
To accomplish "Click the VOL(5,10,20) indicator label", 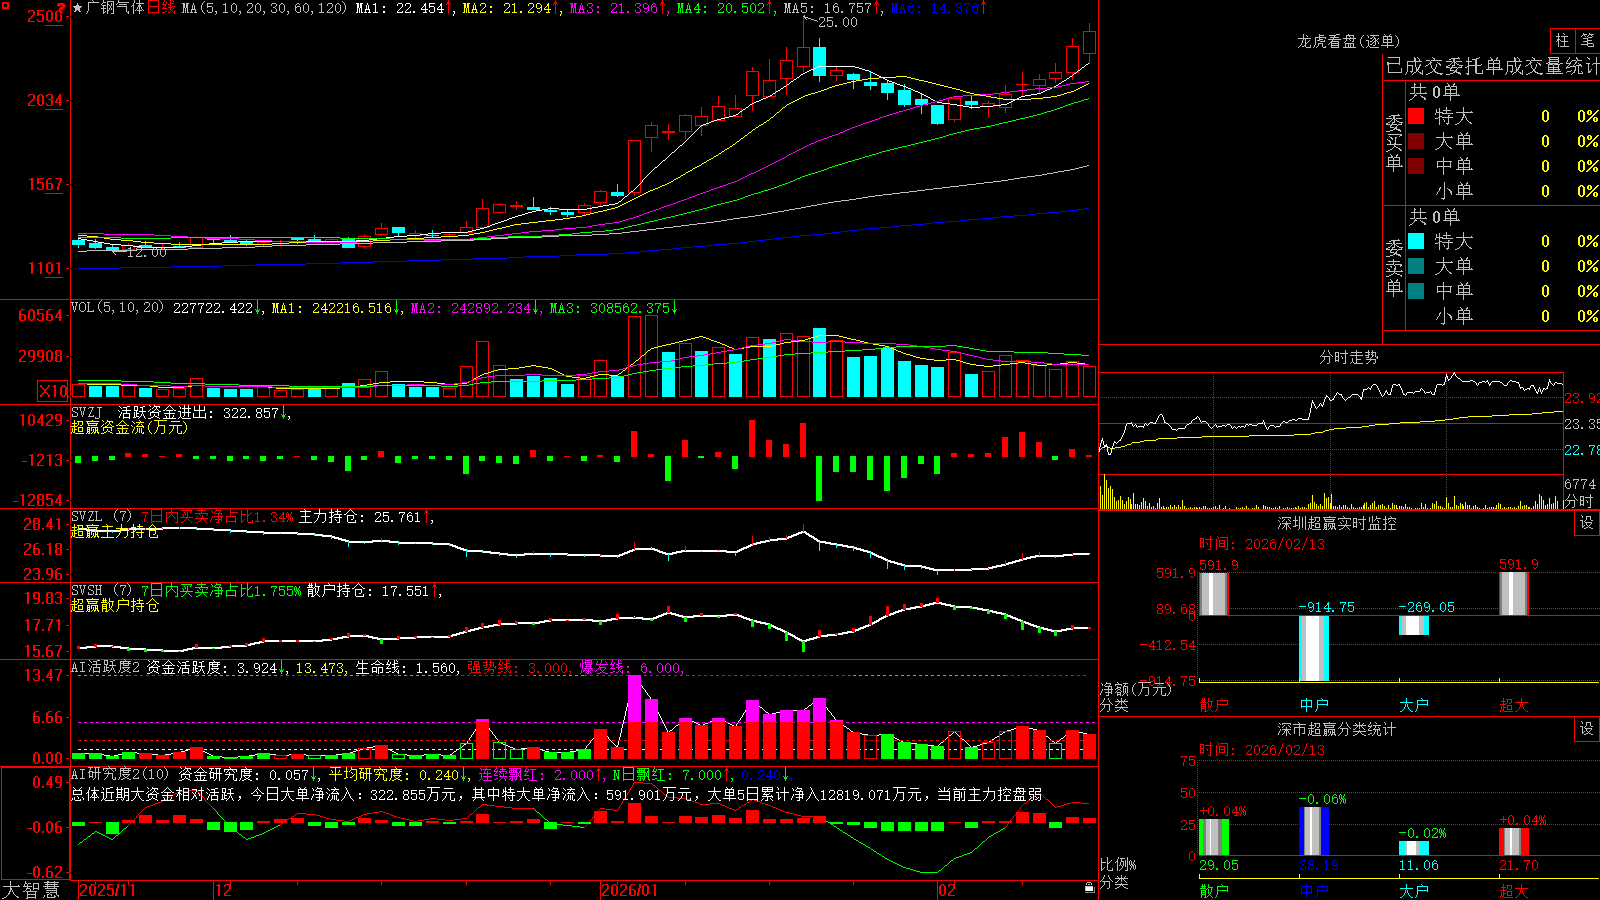I will click(x=117, y=308).
